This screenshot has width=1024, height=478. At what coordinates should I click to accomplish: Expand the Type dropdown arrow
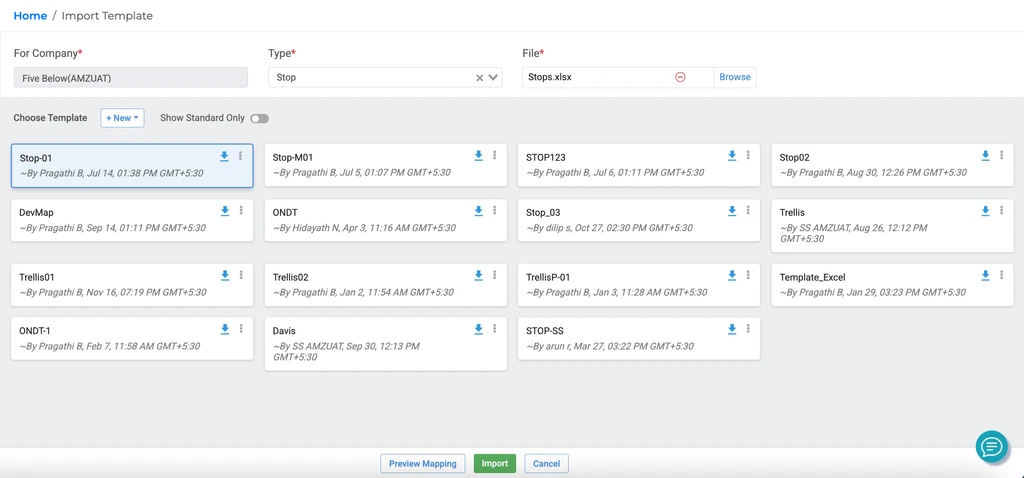click(493, 77)
